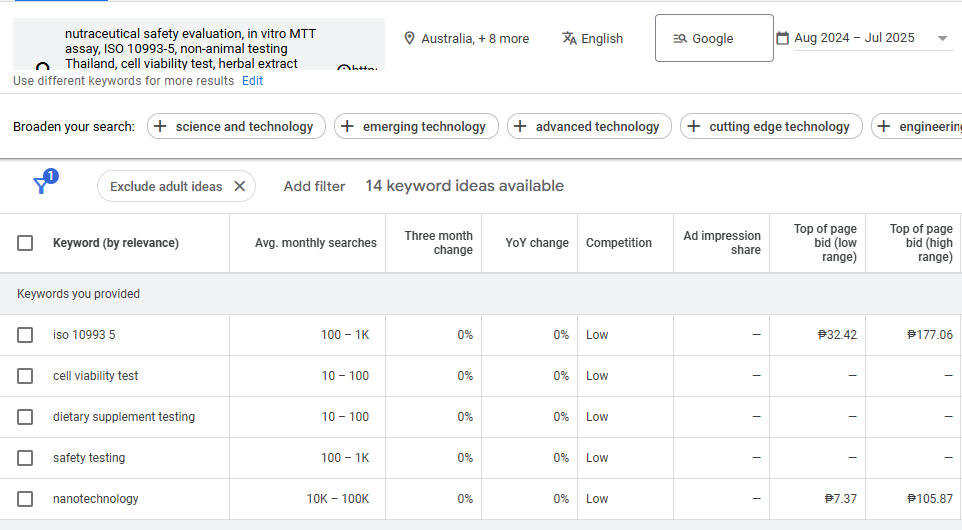The height and width of the screenshot is (530, 962).
Task: Add 'emerging technology' suggestion chip
Action: point(415,126)
